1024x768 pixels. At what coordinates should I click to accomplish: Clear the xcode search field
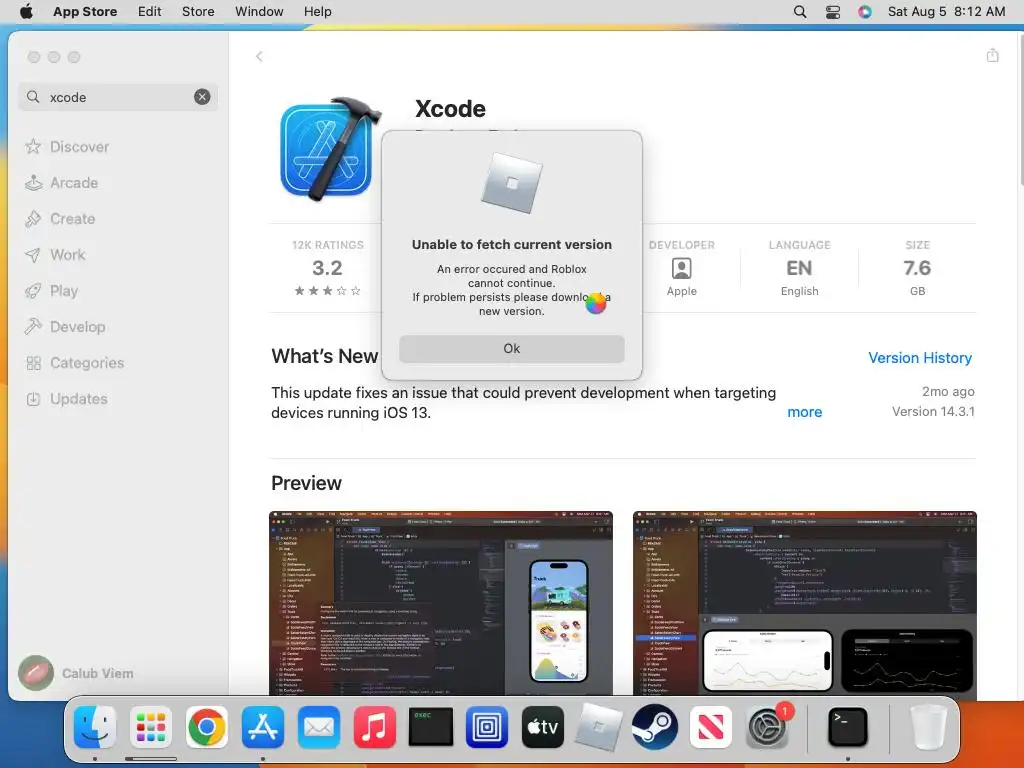[202, 97]
